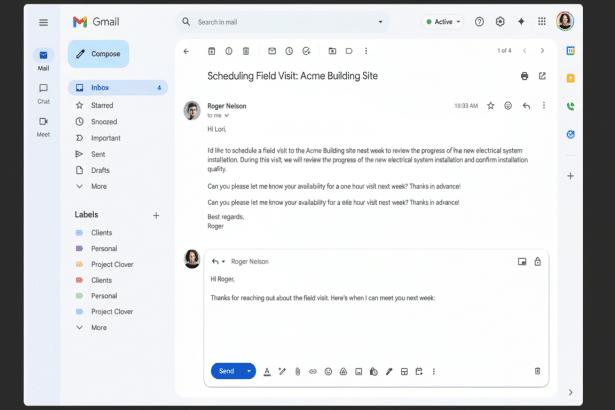Apply a label using the toolbar label icon

point(349,51)
